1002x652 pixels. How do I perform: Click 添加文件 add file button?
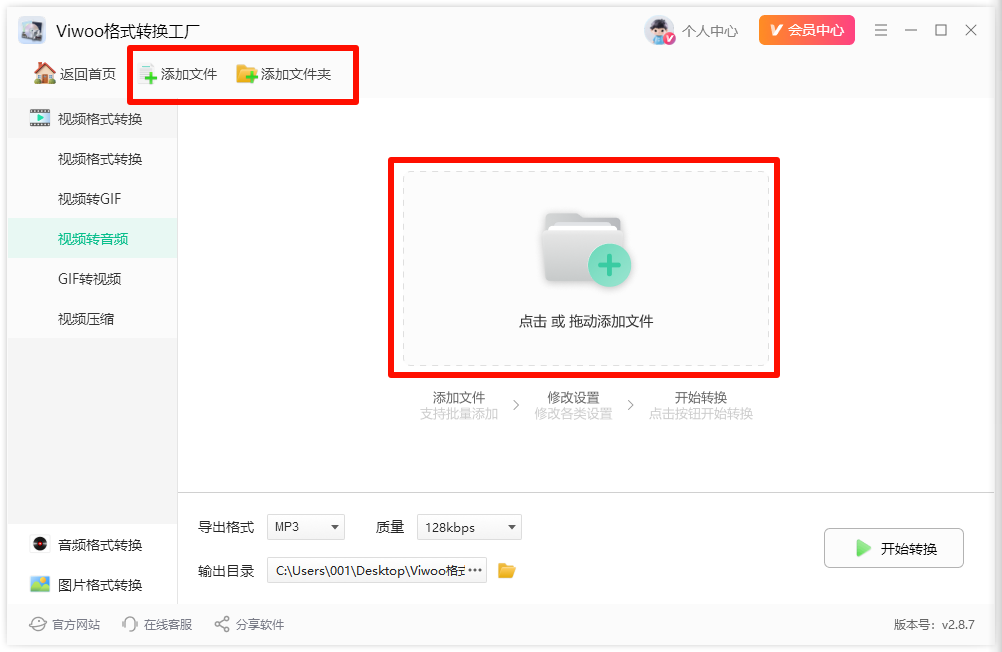coord(178,74)
